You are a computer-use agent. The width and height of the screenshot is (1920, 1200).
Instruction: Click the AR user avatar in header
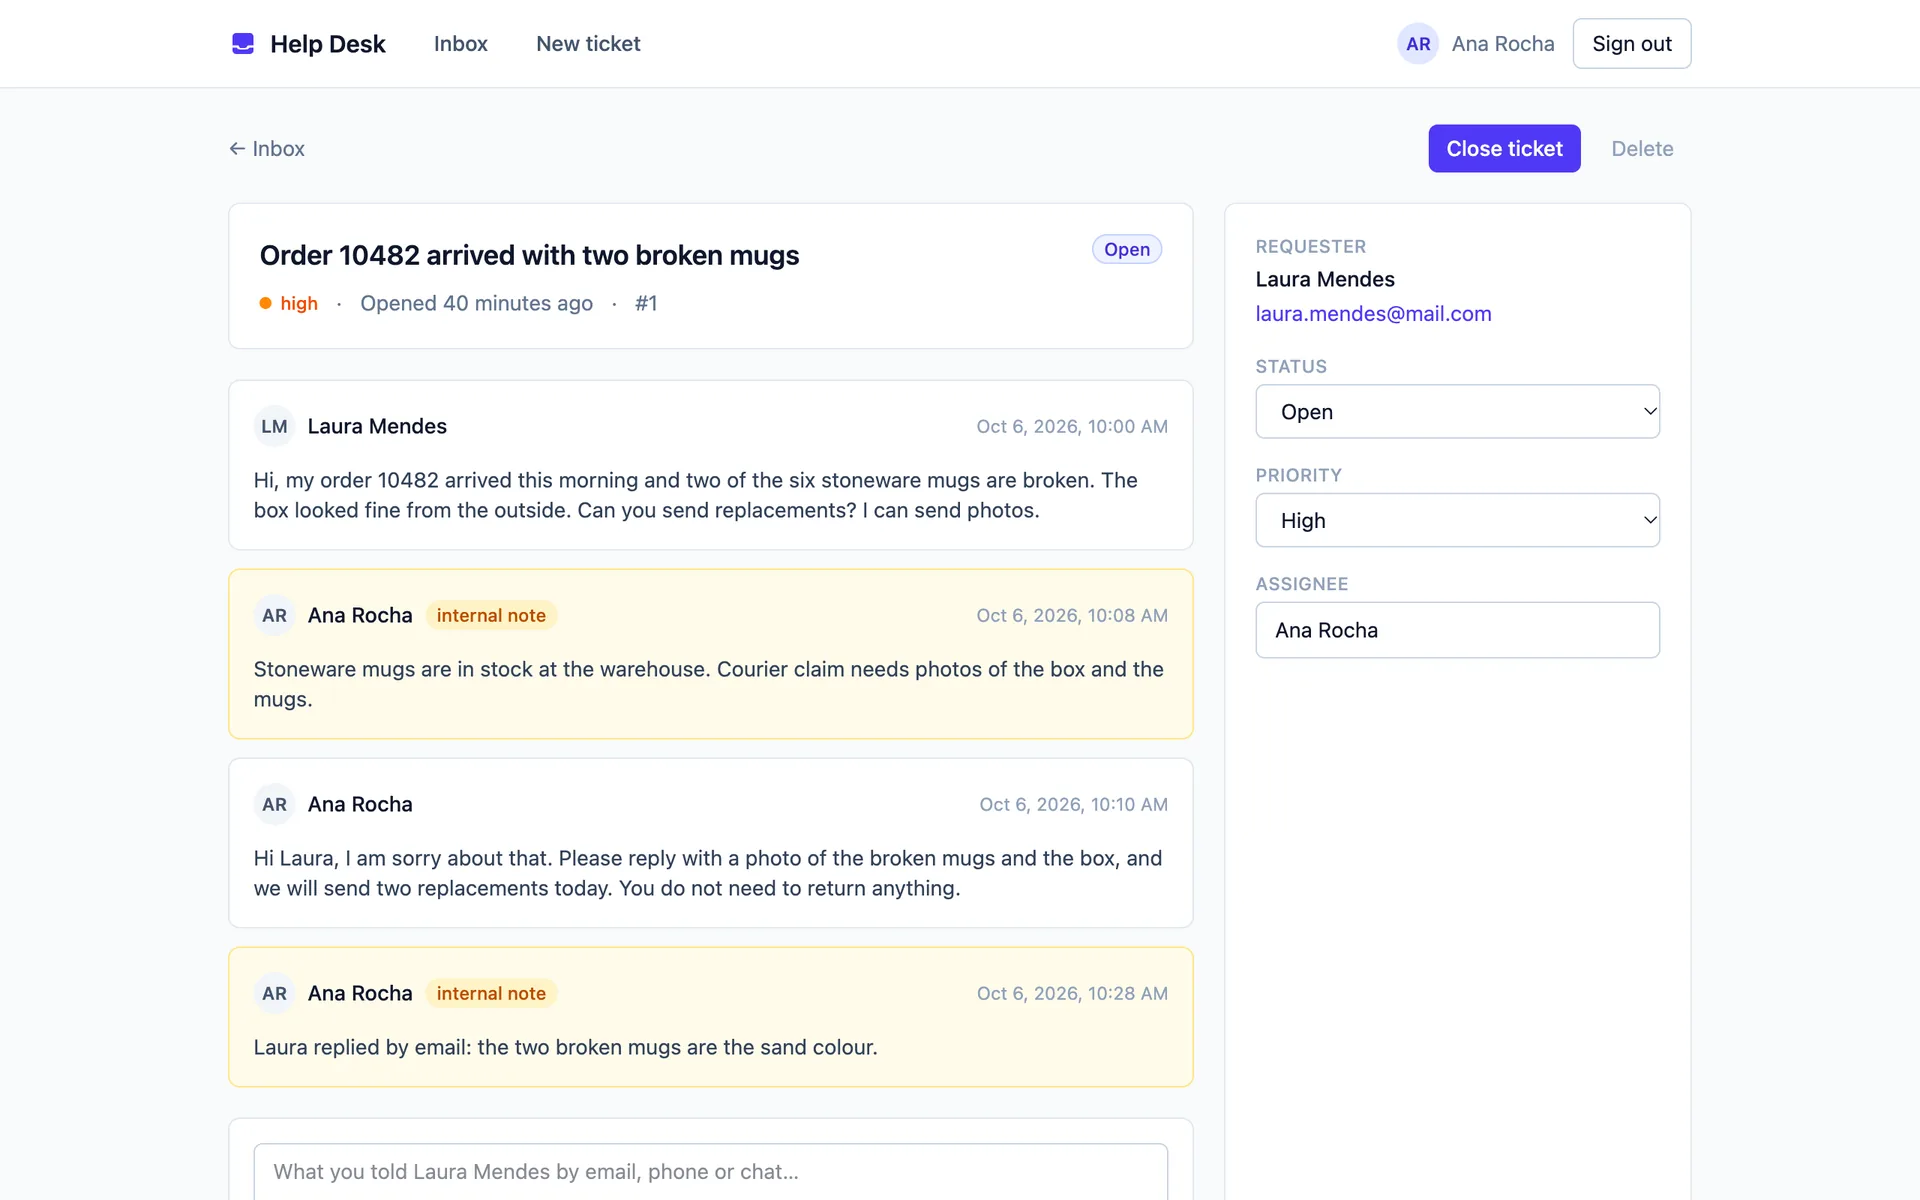[1417, 44]
